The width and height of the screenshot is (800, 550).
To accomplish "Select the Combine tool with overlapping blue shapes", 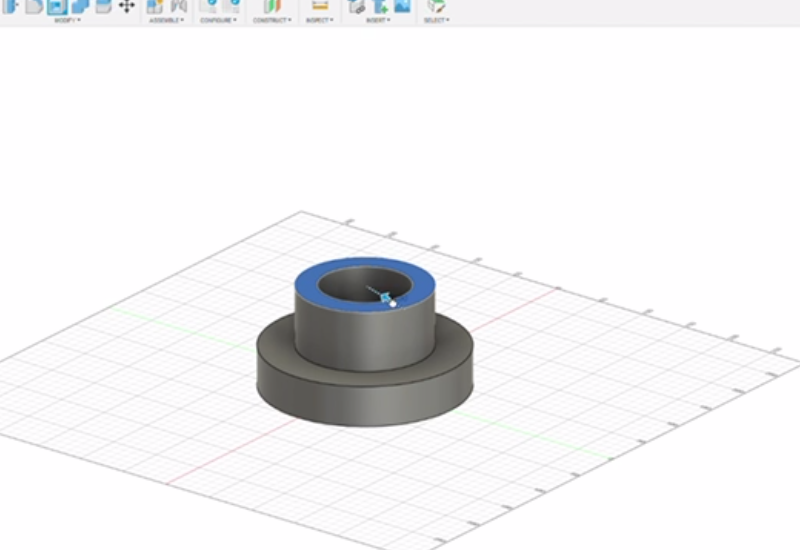I will [80, 6].
